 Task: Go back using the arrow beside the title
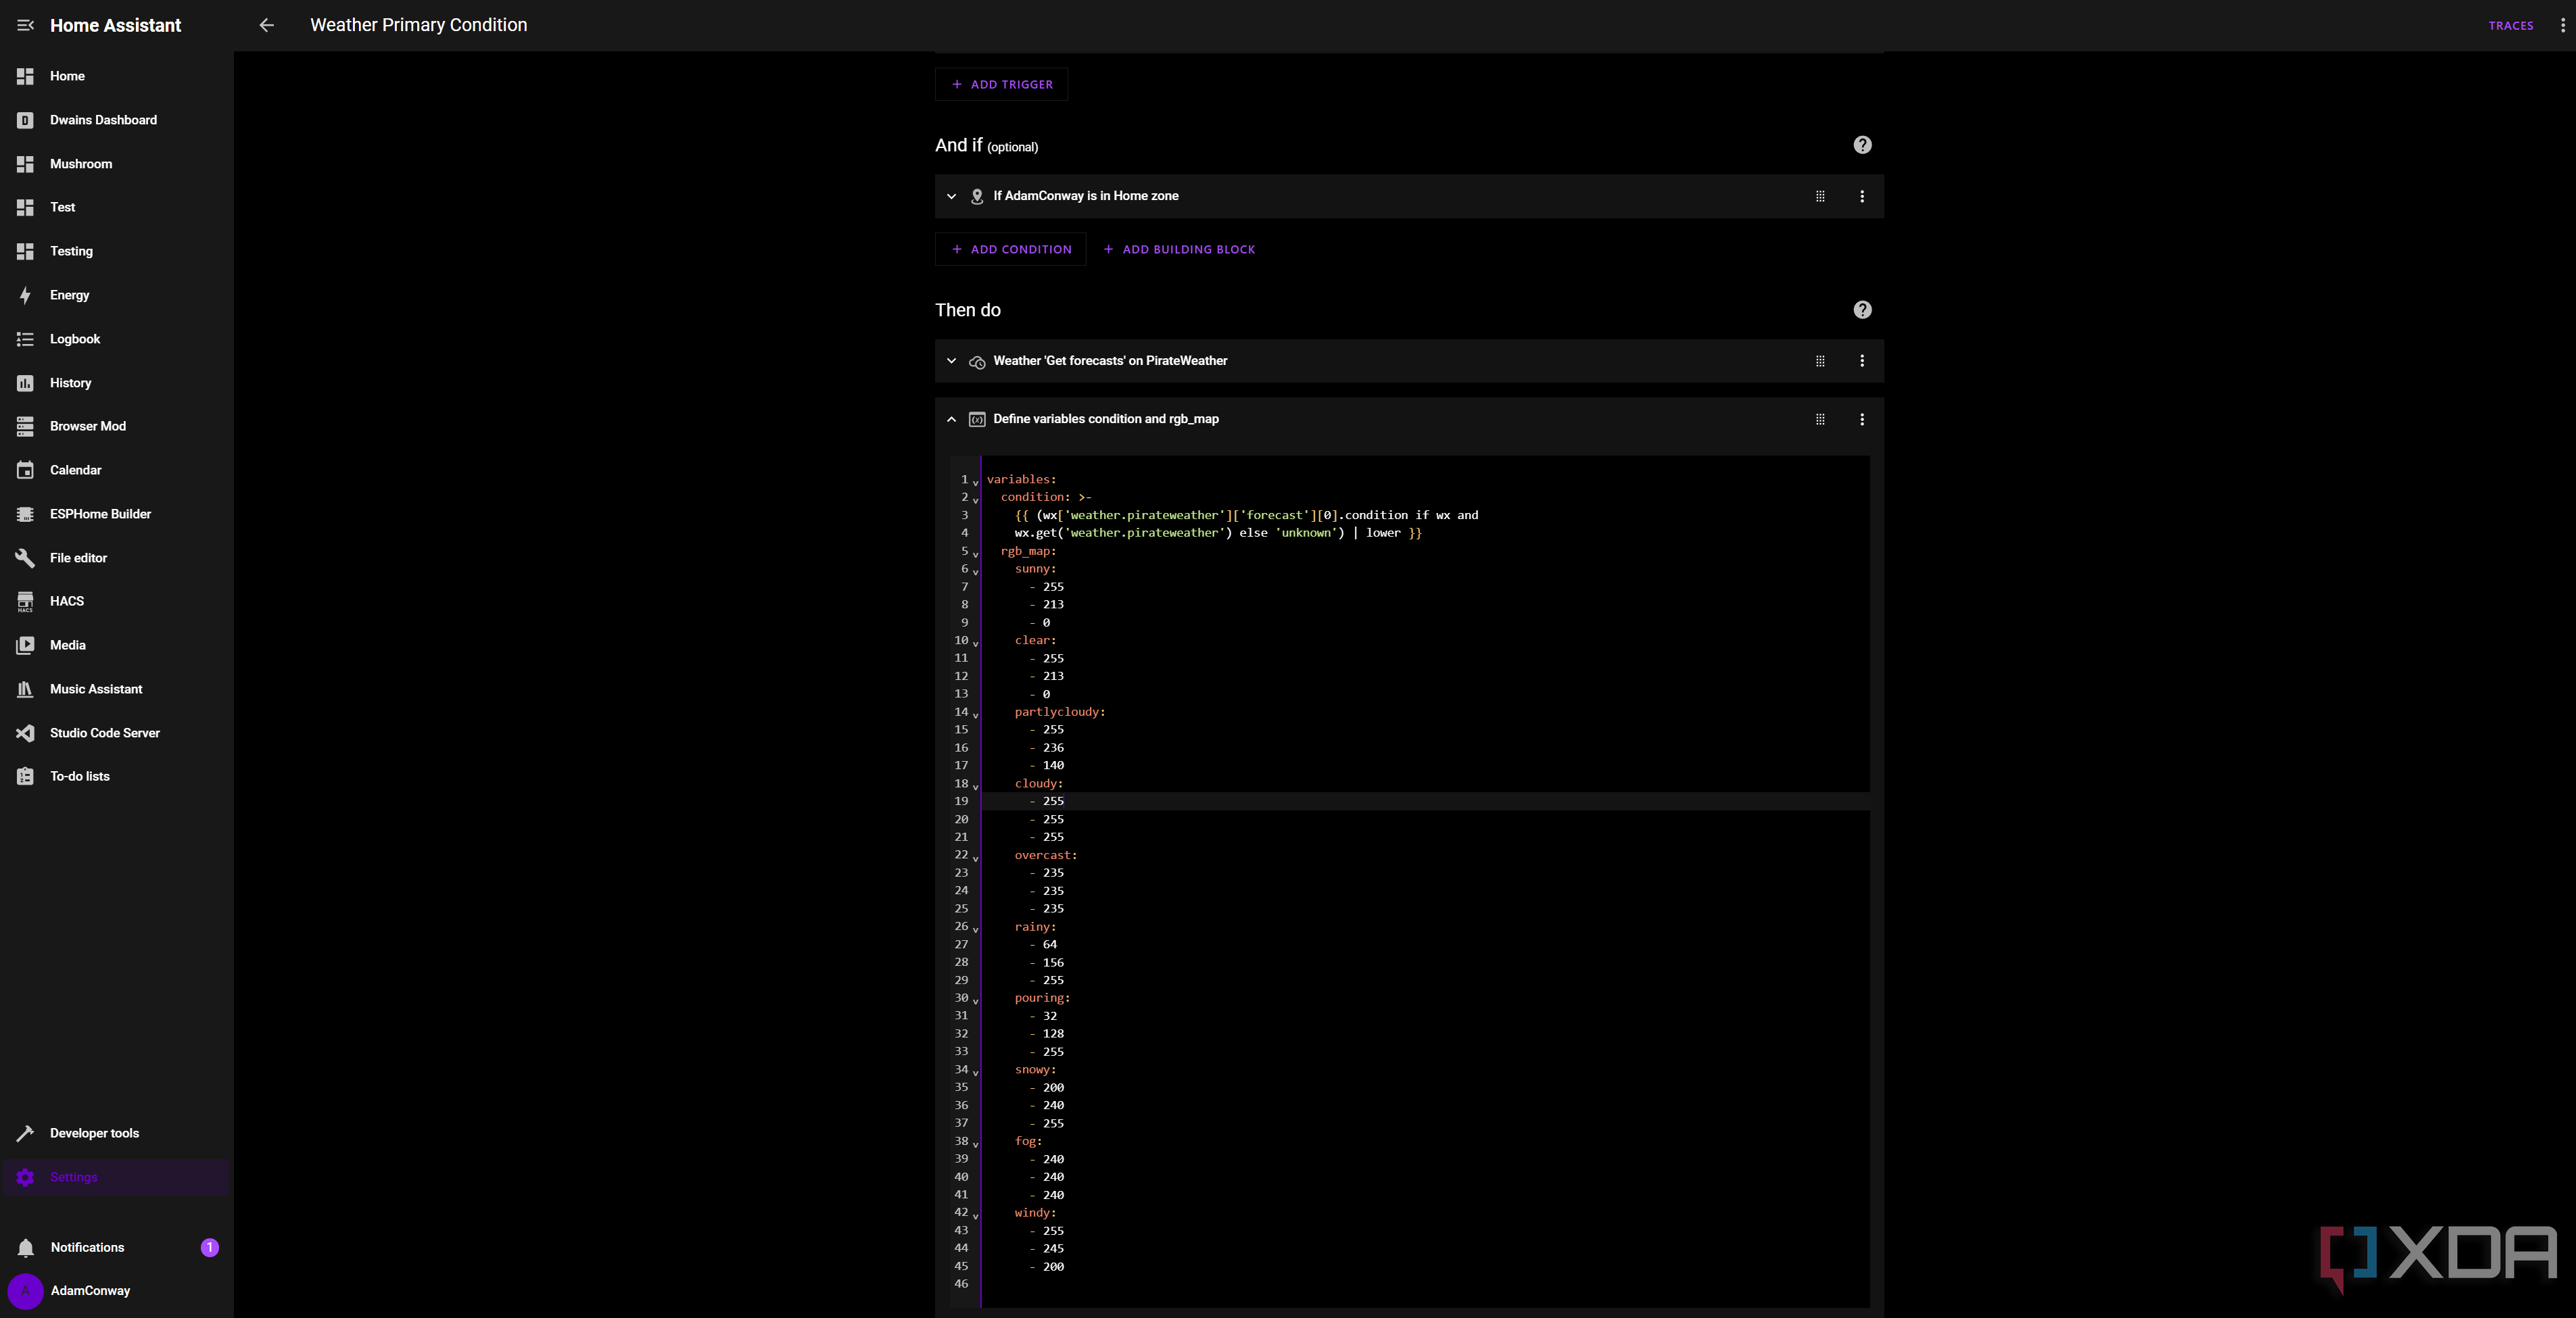click(266, 25)
